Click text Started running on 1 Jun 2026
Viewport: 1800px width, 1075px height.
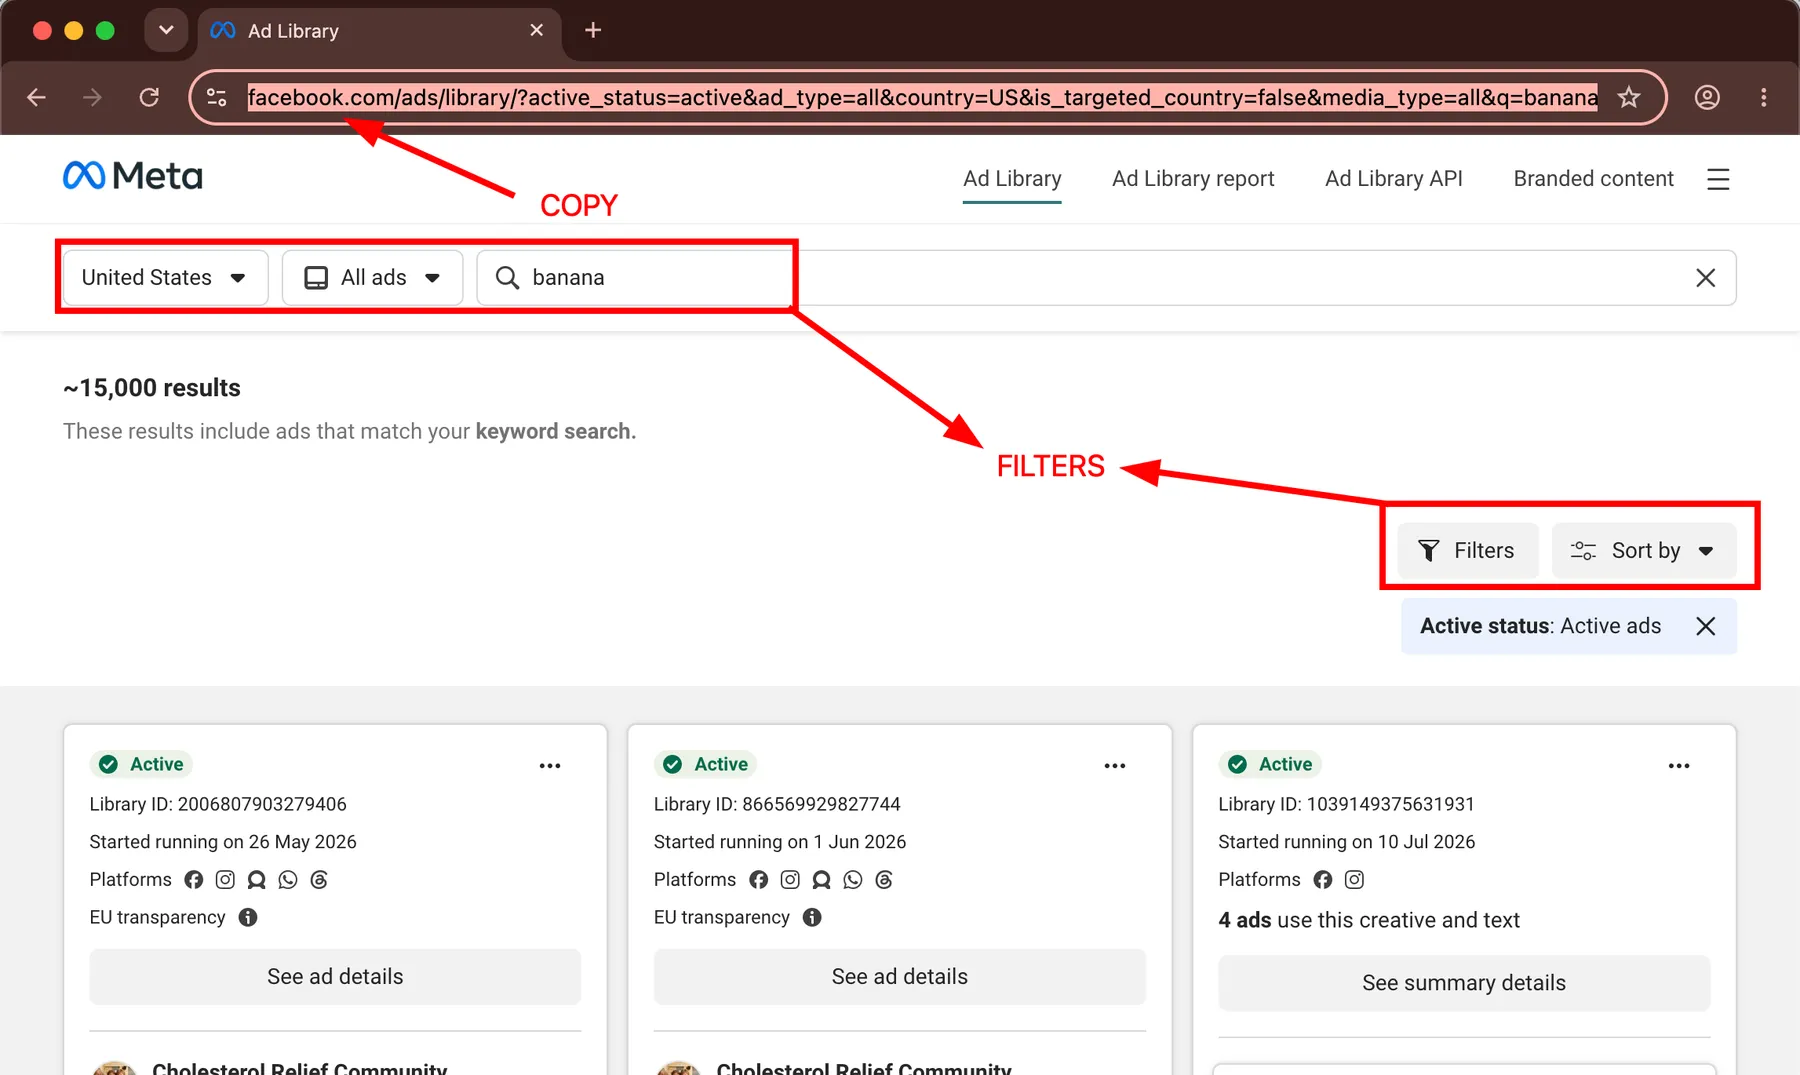[780, 842]
